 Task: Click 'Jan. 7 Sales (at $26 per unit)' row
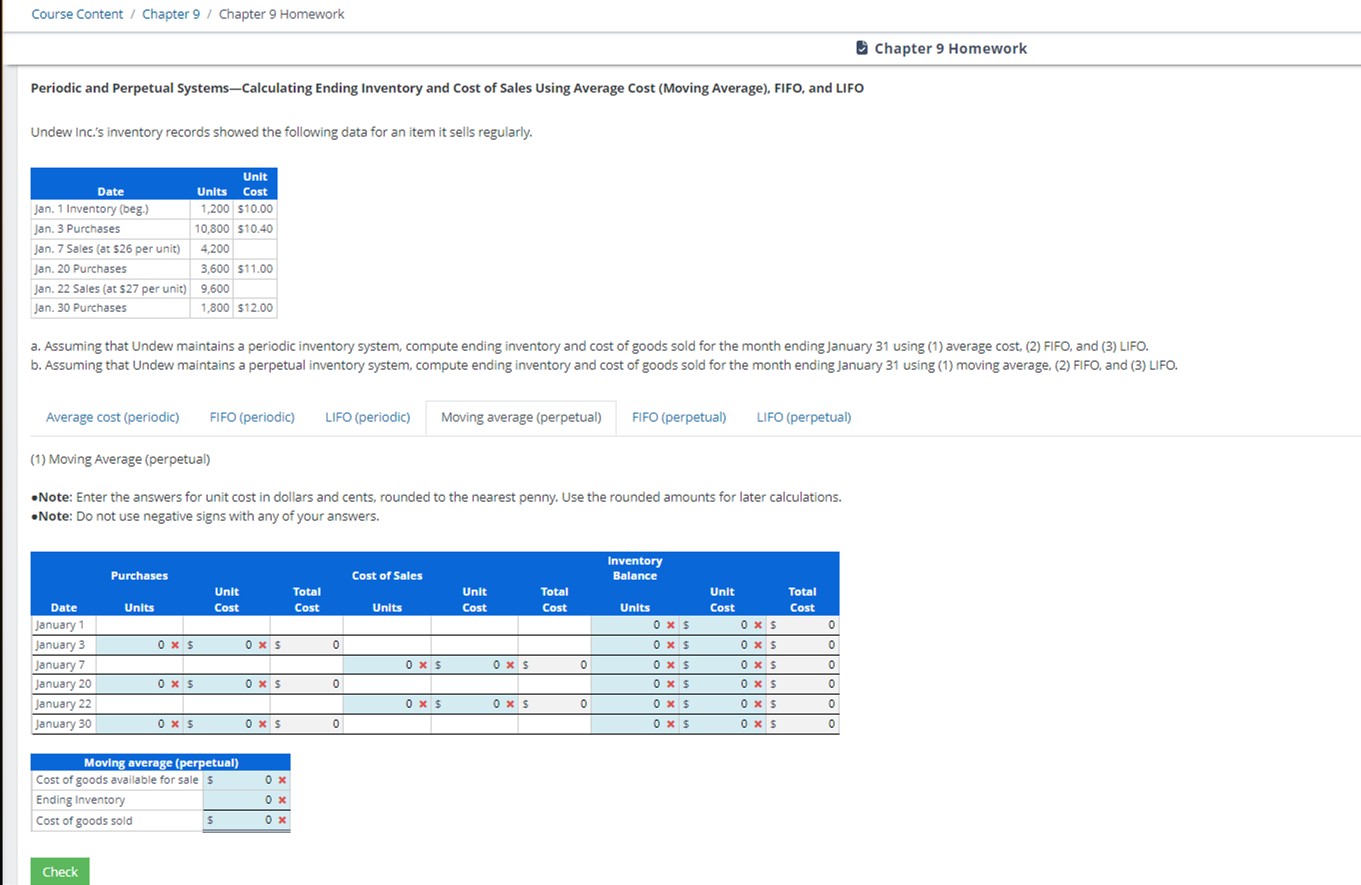point(153,249)
